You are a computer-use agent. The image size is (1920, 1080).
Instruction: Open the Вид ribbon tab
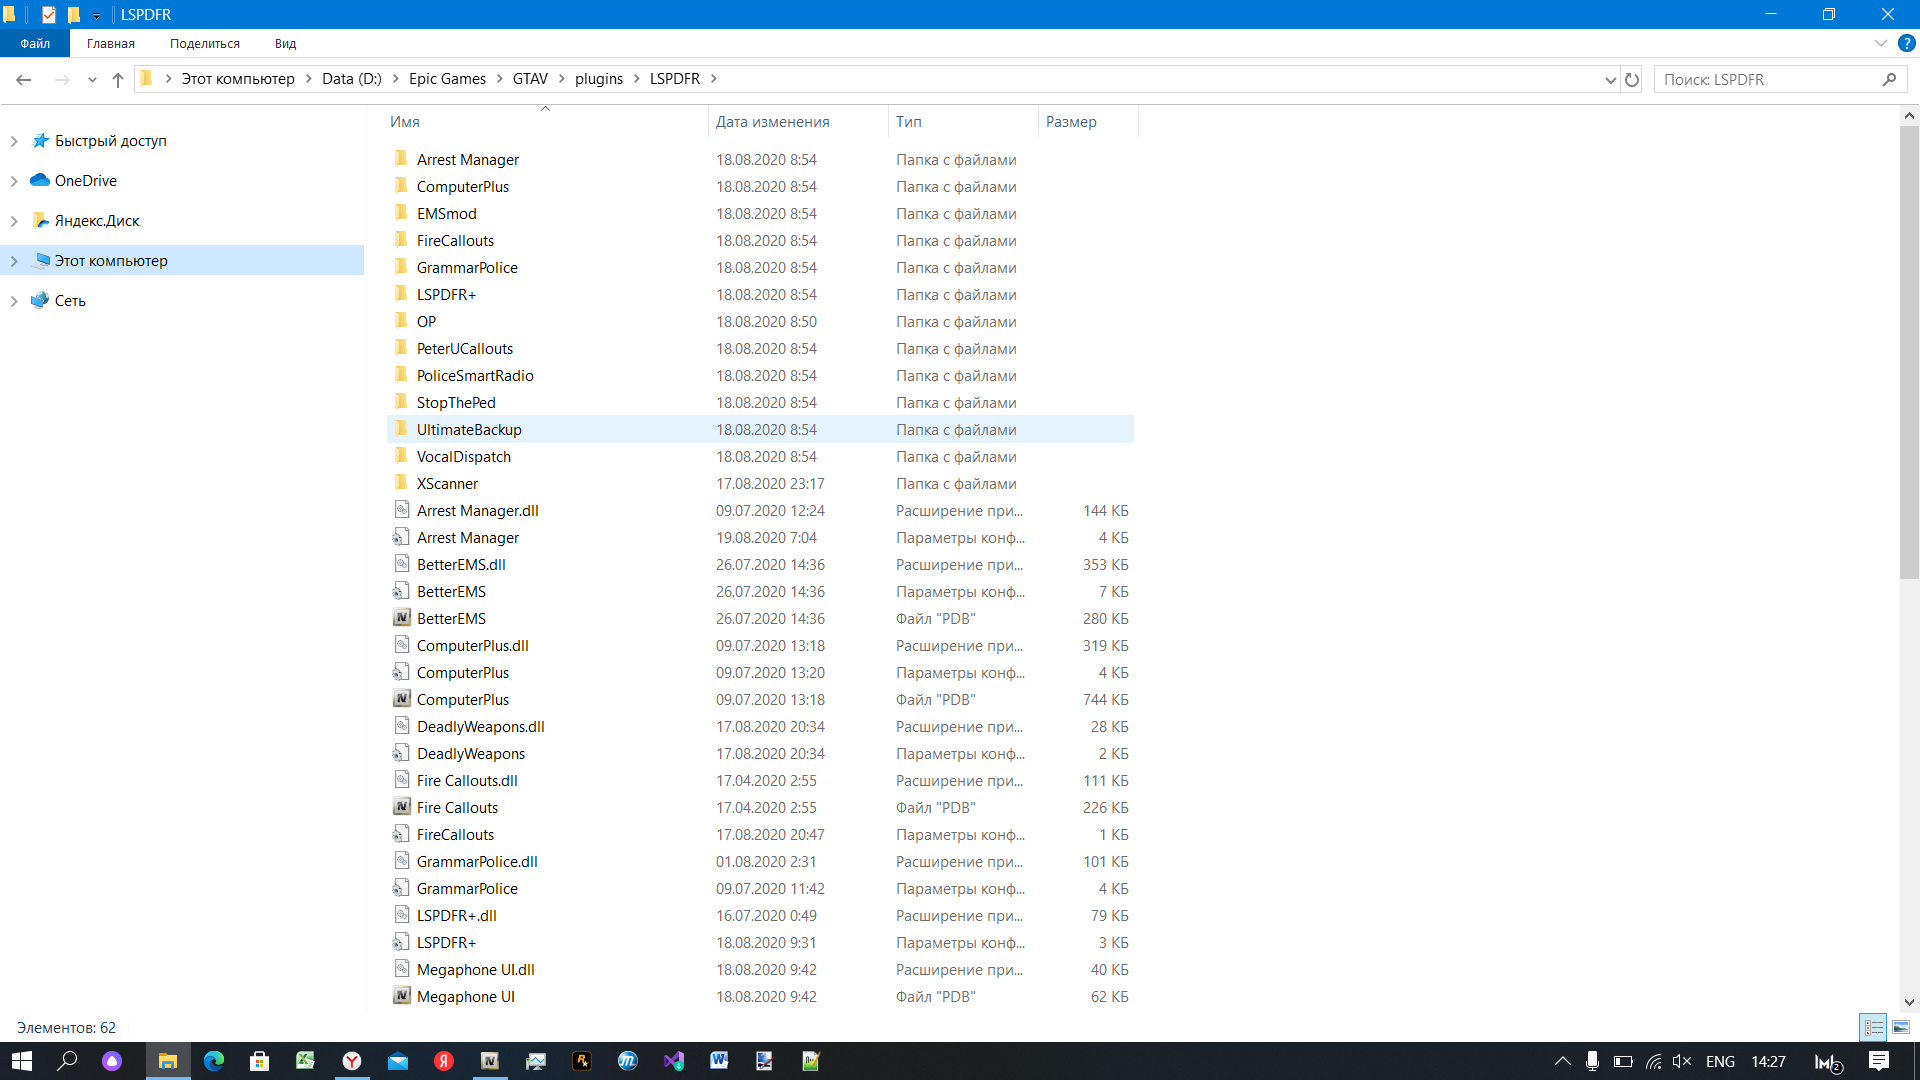[285, 43]
